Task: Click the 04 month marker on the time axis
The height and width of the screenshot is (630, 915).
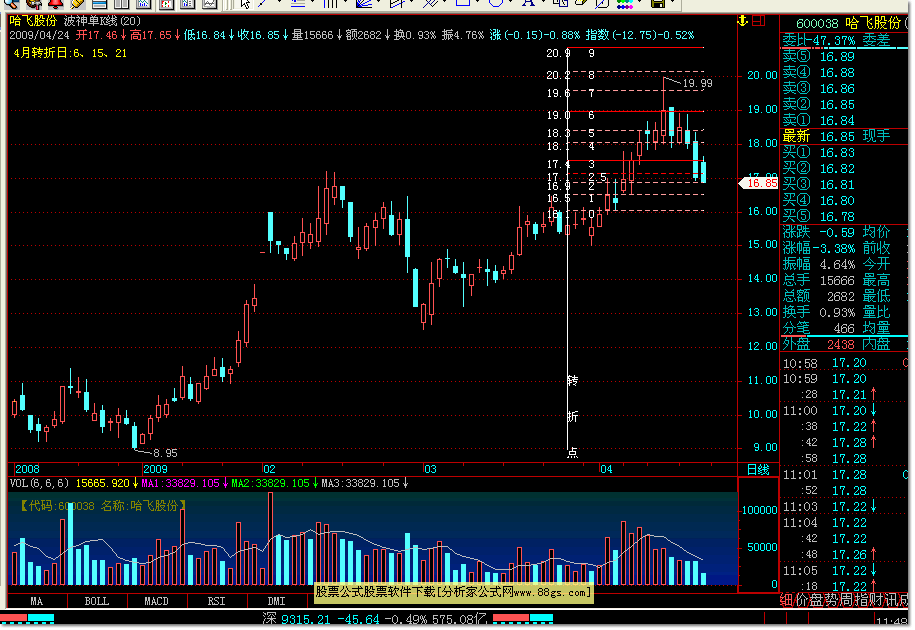Action: click(x=606, y=470)
